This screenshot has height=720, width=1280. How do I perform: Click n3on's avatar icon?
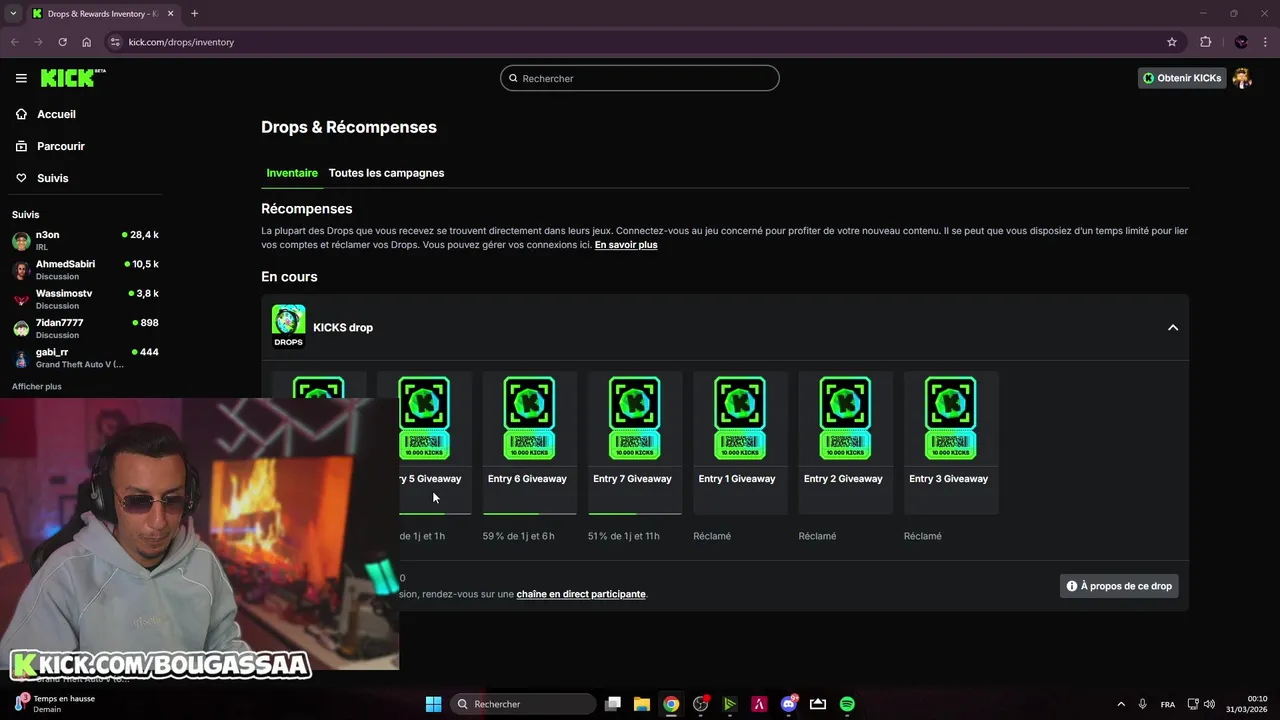coord(21,241)
